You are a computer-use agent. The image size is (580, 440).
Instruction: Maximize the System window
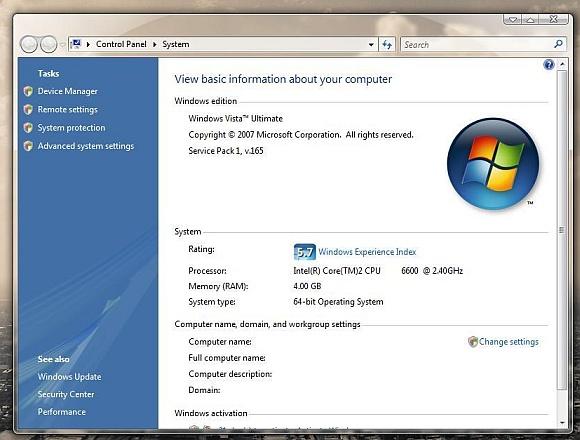530,20
